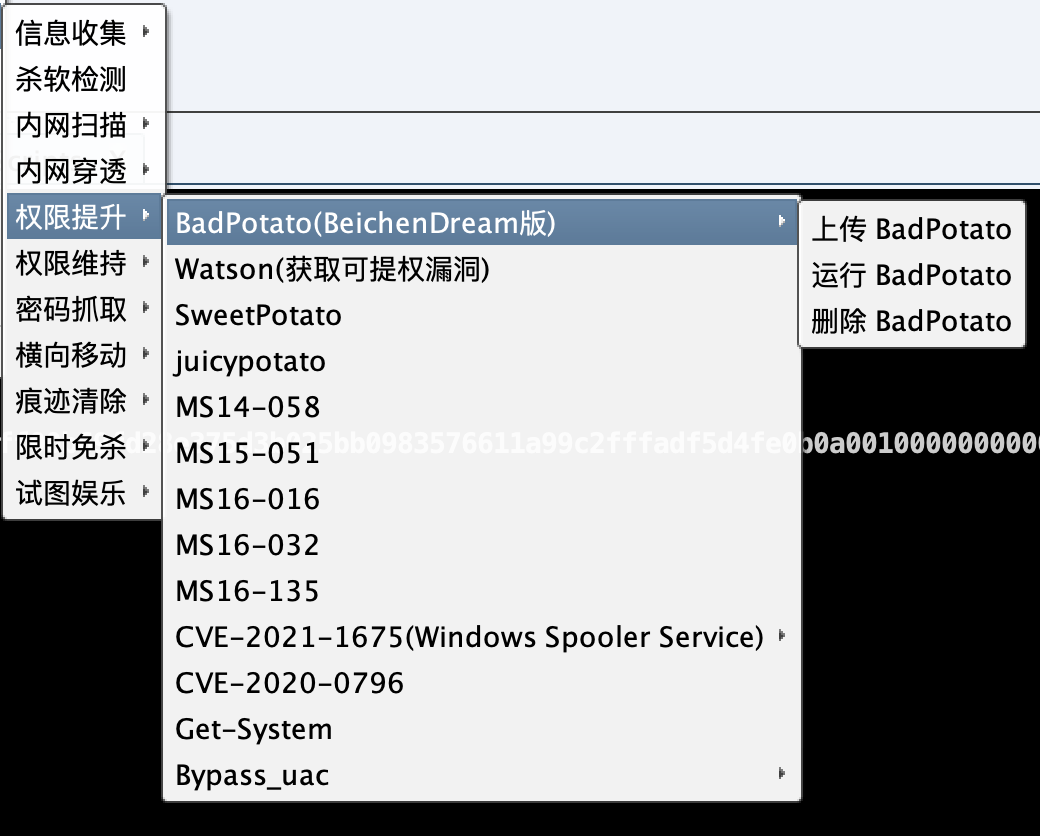Open the 试图娱乐 submenu
This screenshot has width=1040, height=836.
(84, 493)
